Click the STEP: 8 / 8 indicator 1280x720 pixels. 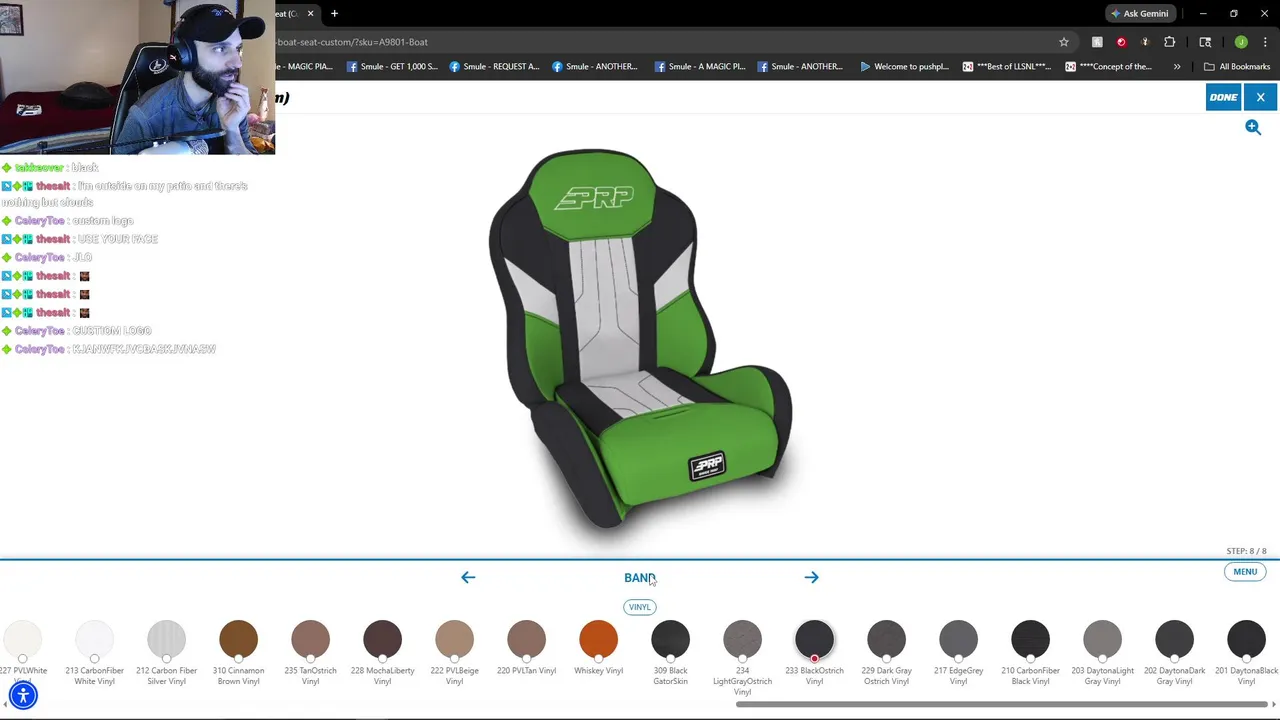(1246, 551)
